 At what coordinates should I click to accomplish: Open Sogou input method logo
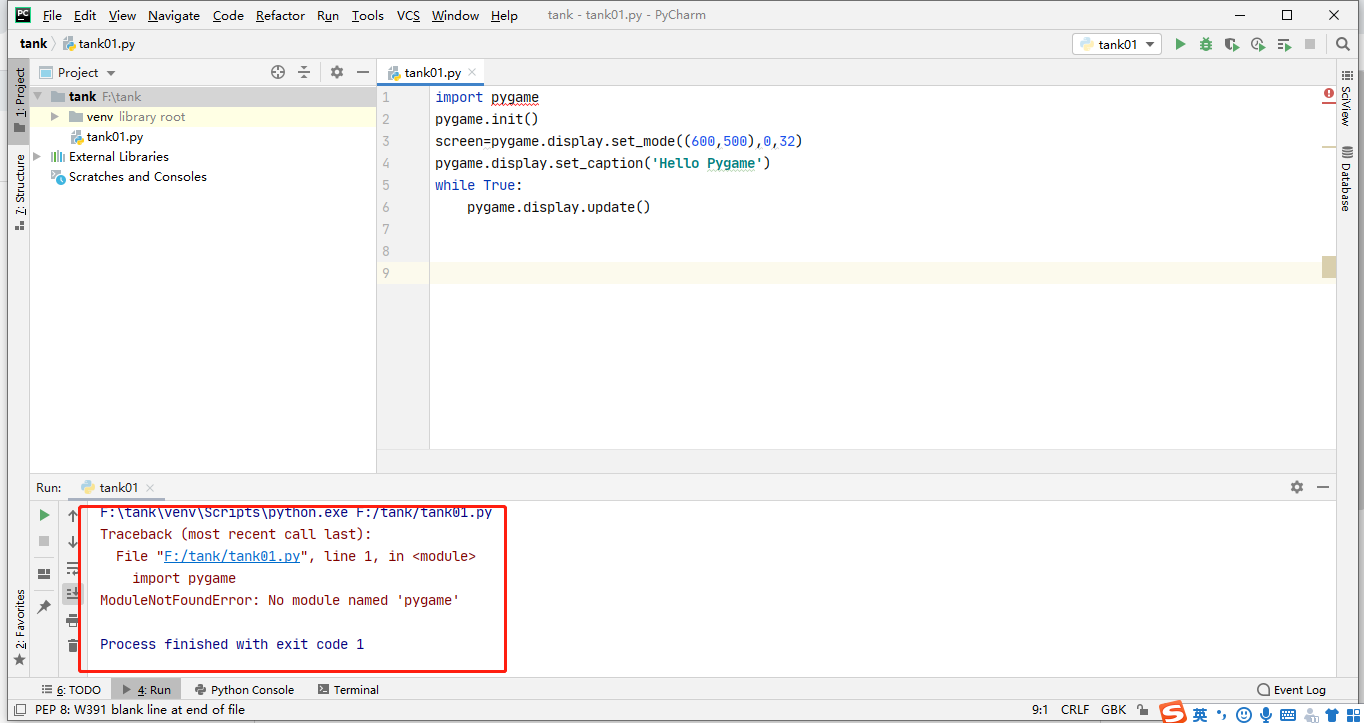point(1174,712)
